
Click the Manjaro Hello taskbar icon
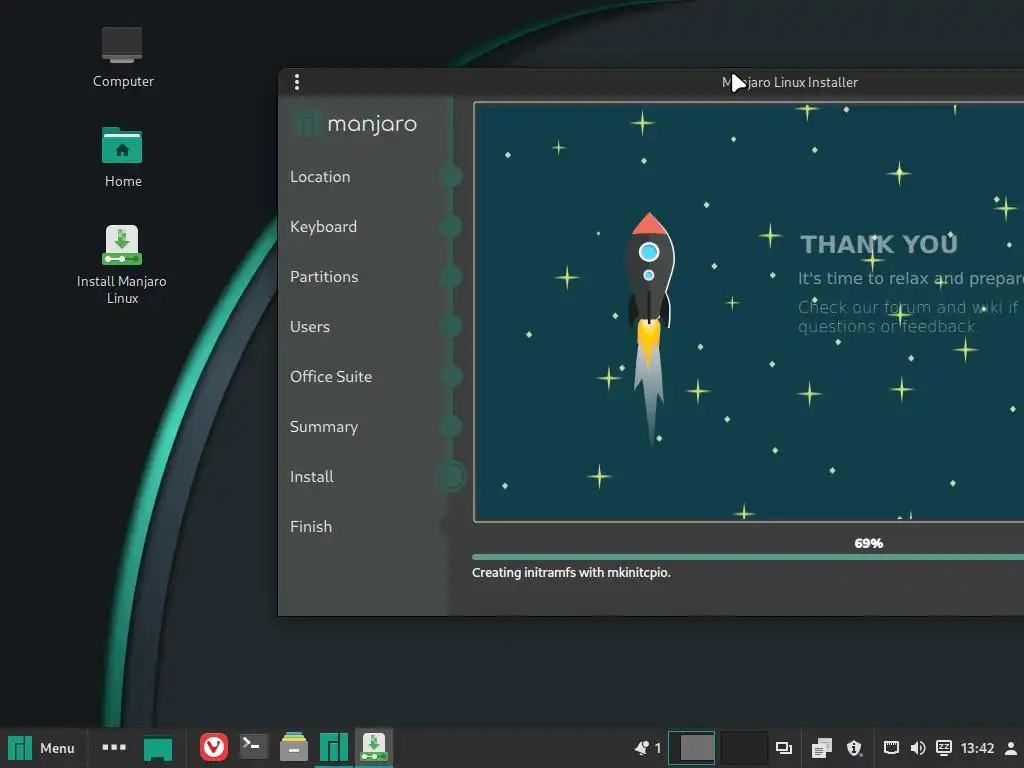[334, 747]
